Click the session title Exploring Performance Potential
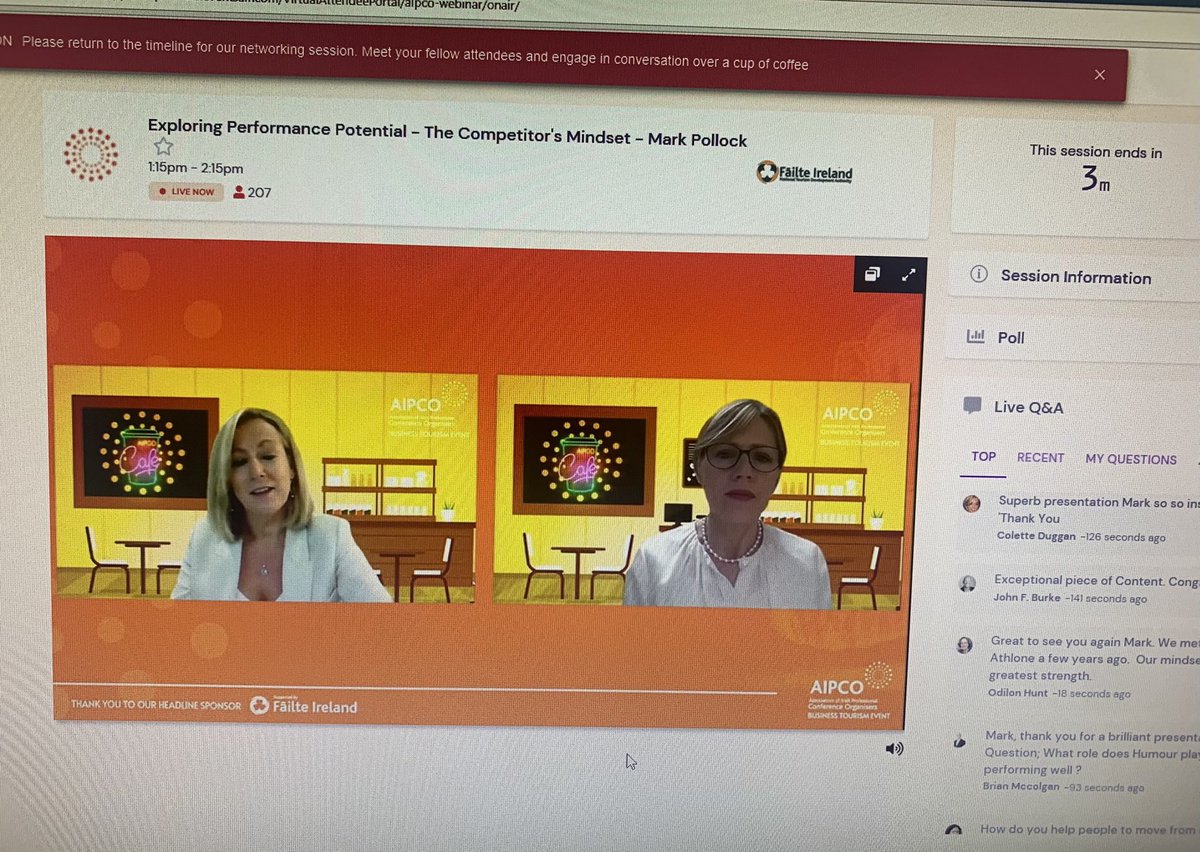Viewport: 1200px width, 852px height. [x=447, y=135]
